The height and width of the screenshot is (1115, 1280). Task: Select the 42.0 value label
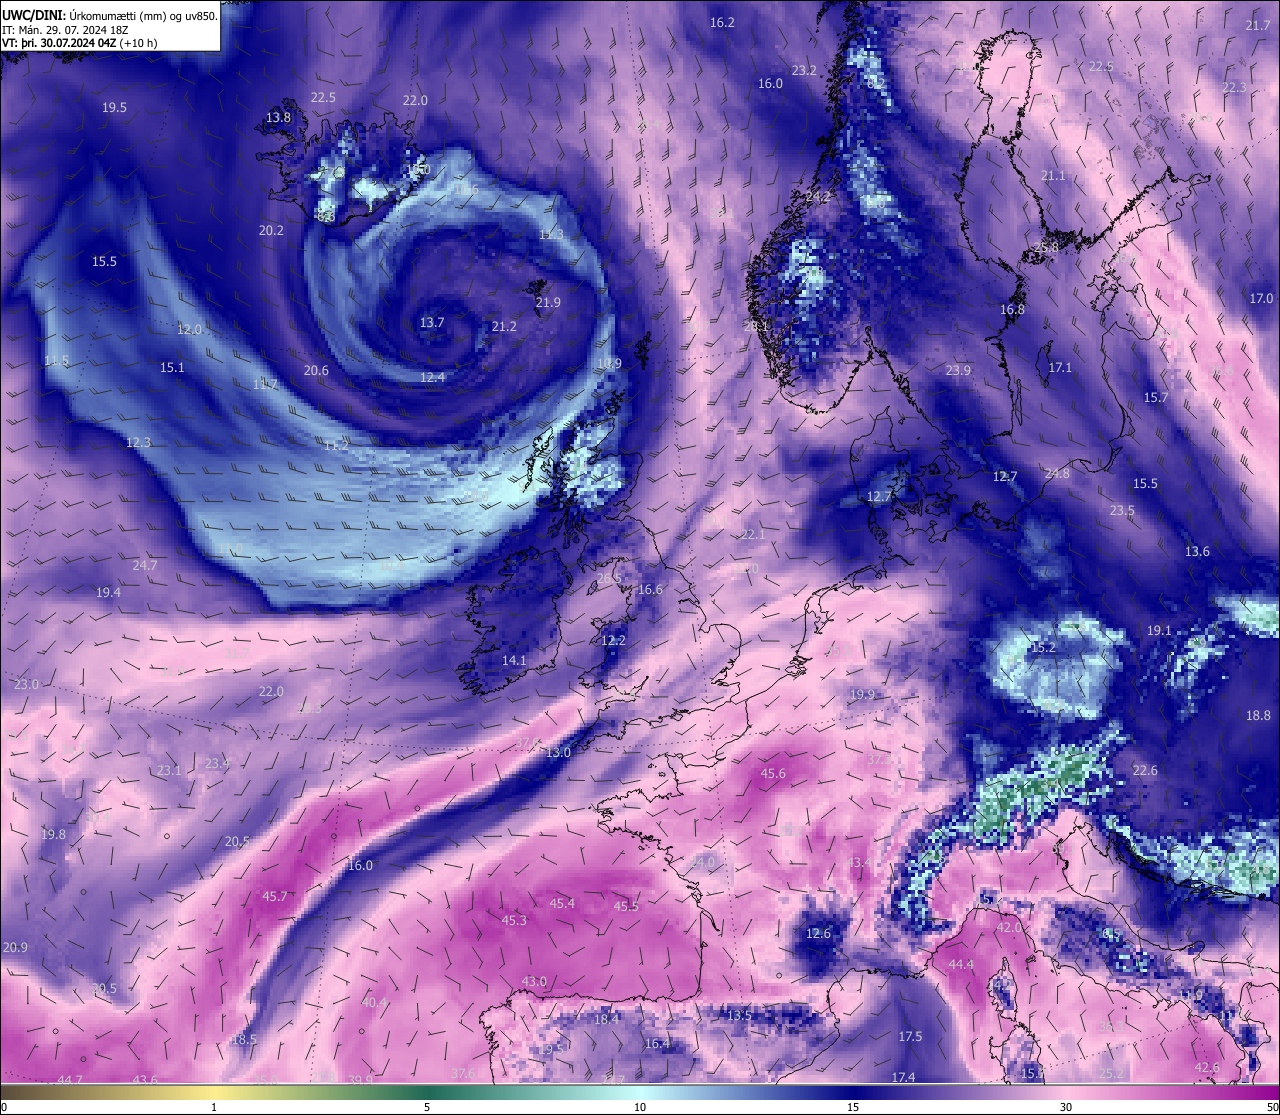coord(1009,927)
